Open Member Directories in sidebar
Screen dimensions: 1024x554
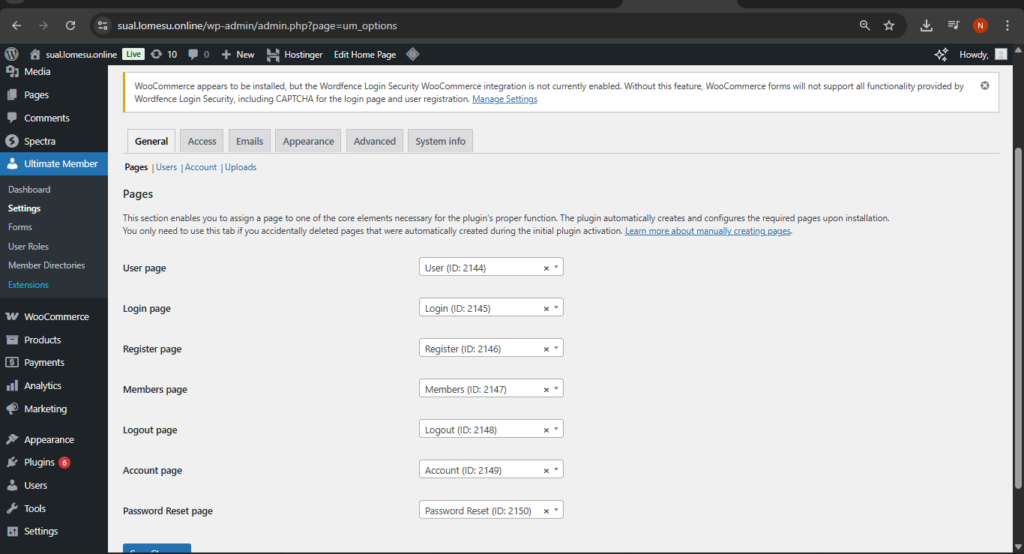coord(46,265)
